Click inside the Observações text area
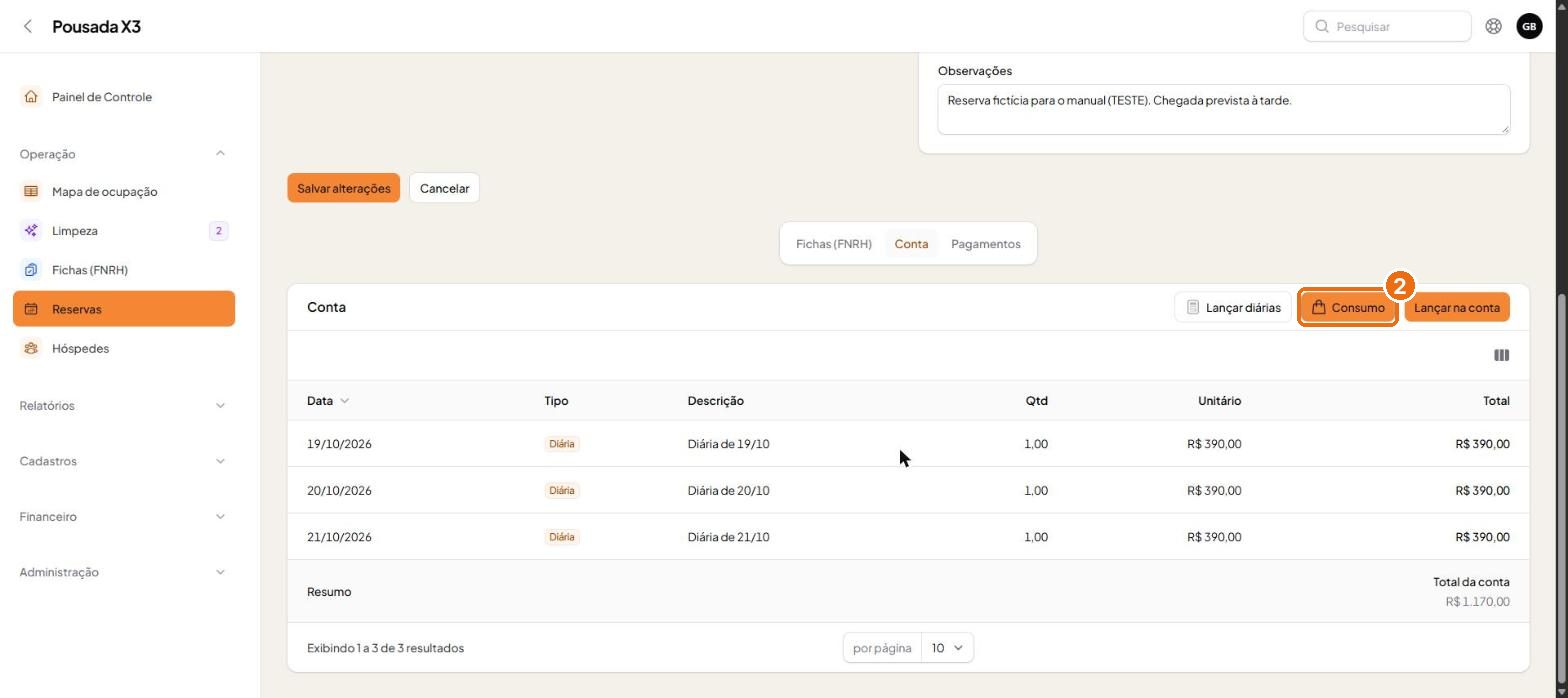1568x698 pixels. click(1223, 109)
